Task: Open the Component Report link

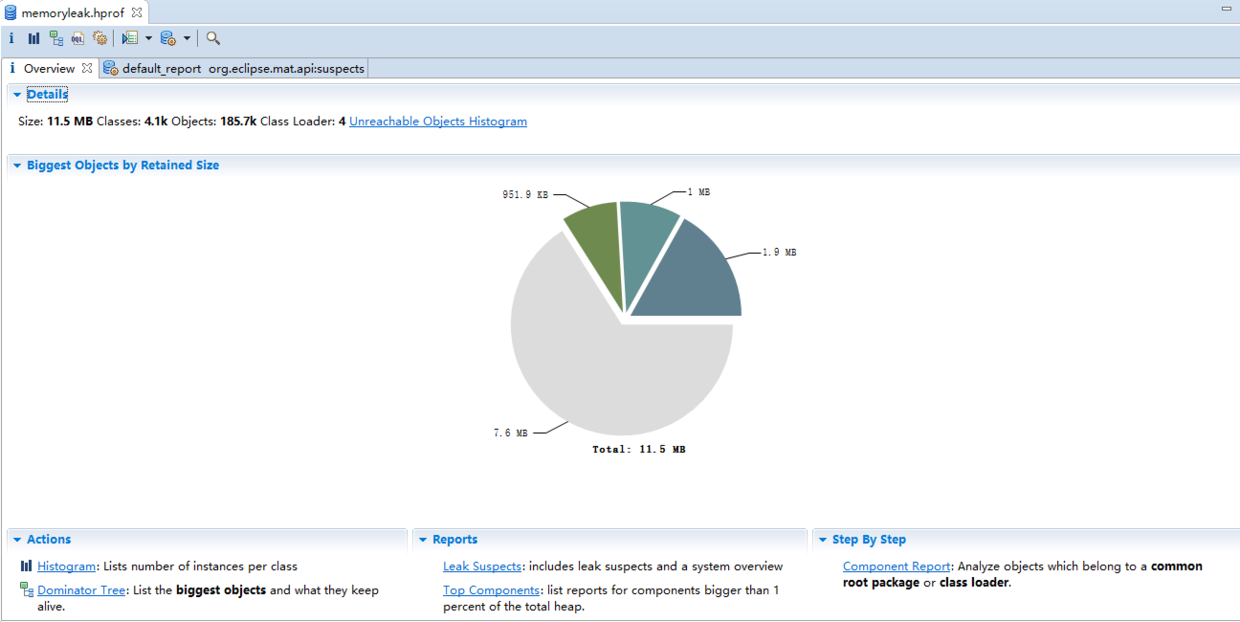Action: coord(896,566)
